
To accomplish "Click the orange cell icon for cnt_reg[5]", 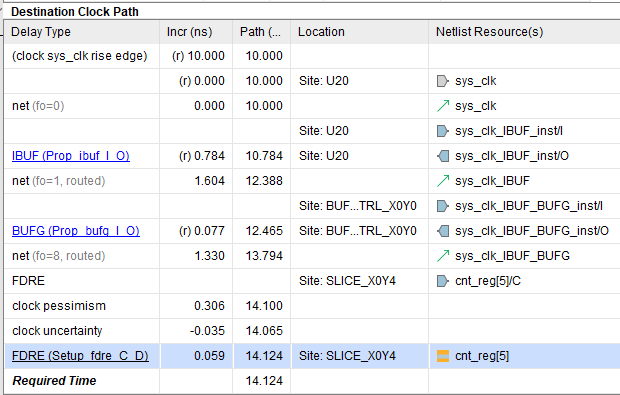I will 443,356.
